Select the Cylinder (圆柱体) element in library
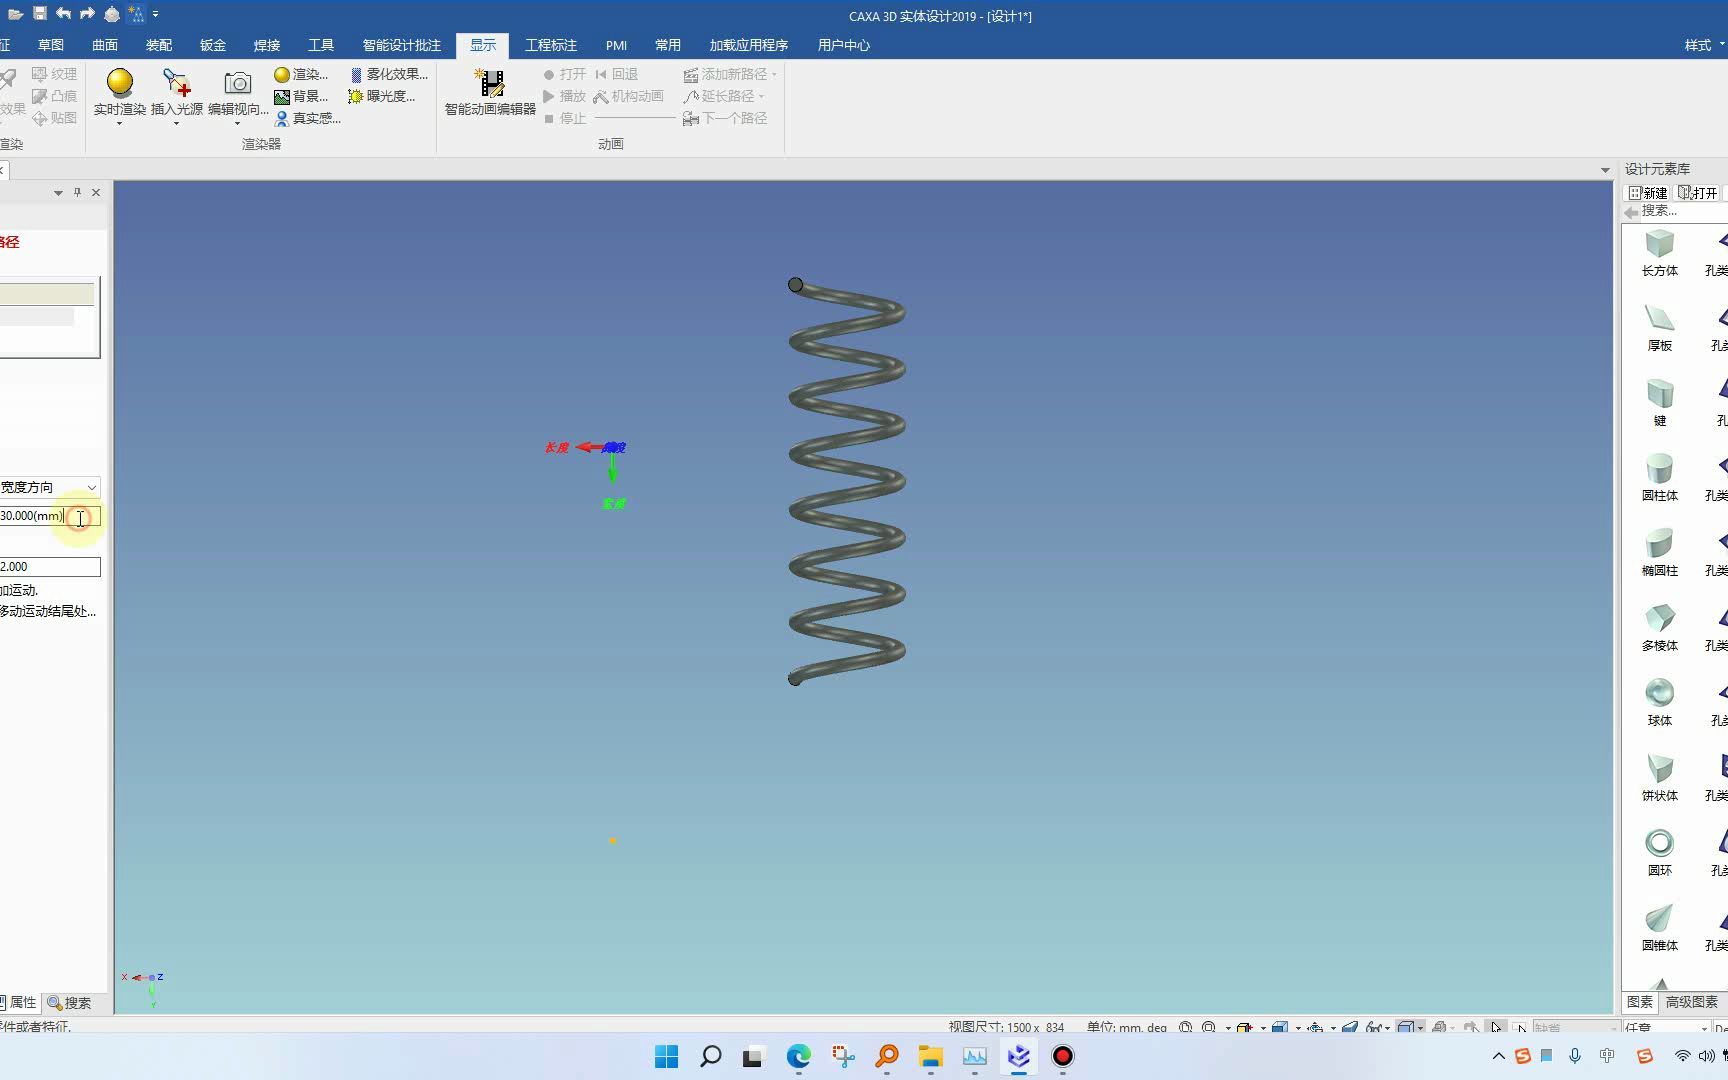 1659,477
